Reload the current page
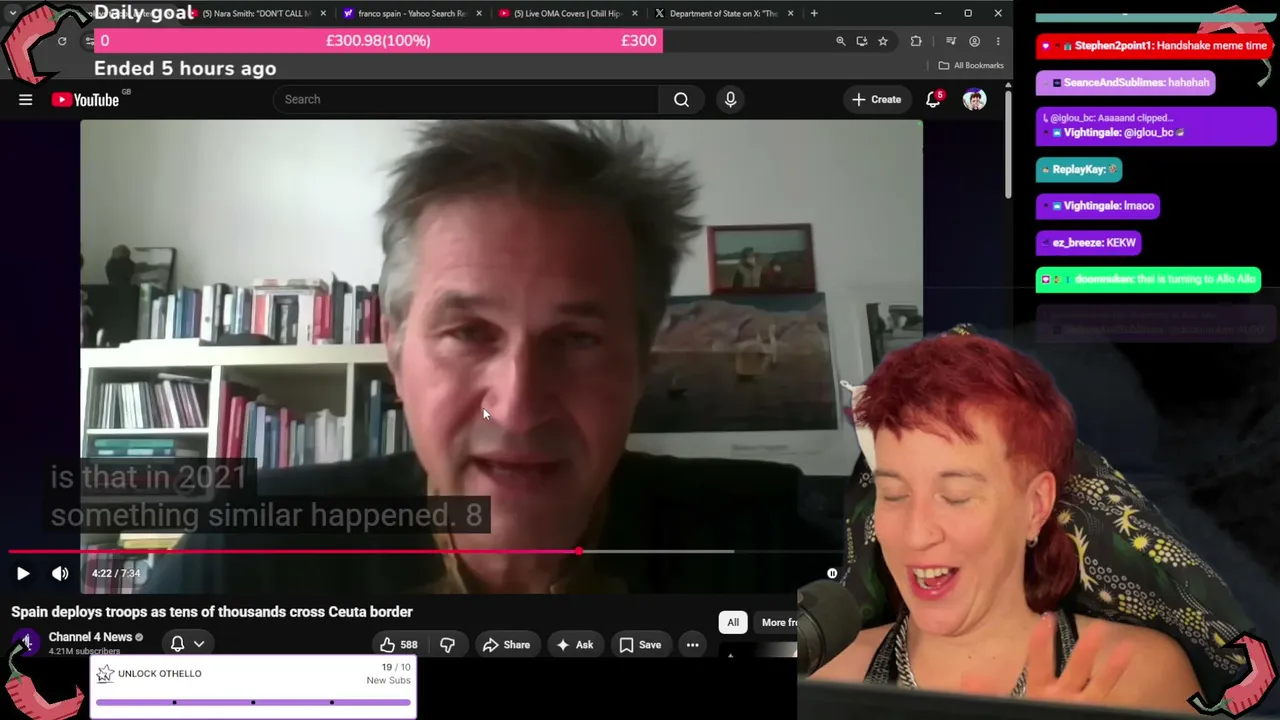This screenshot has width=1280, height=720. coord(62,41)
